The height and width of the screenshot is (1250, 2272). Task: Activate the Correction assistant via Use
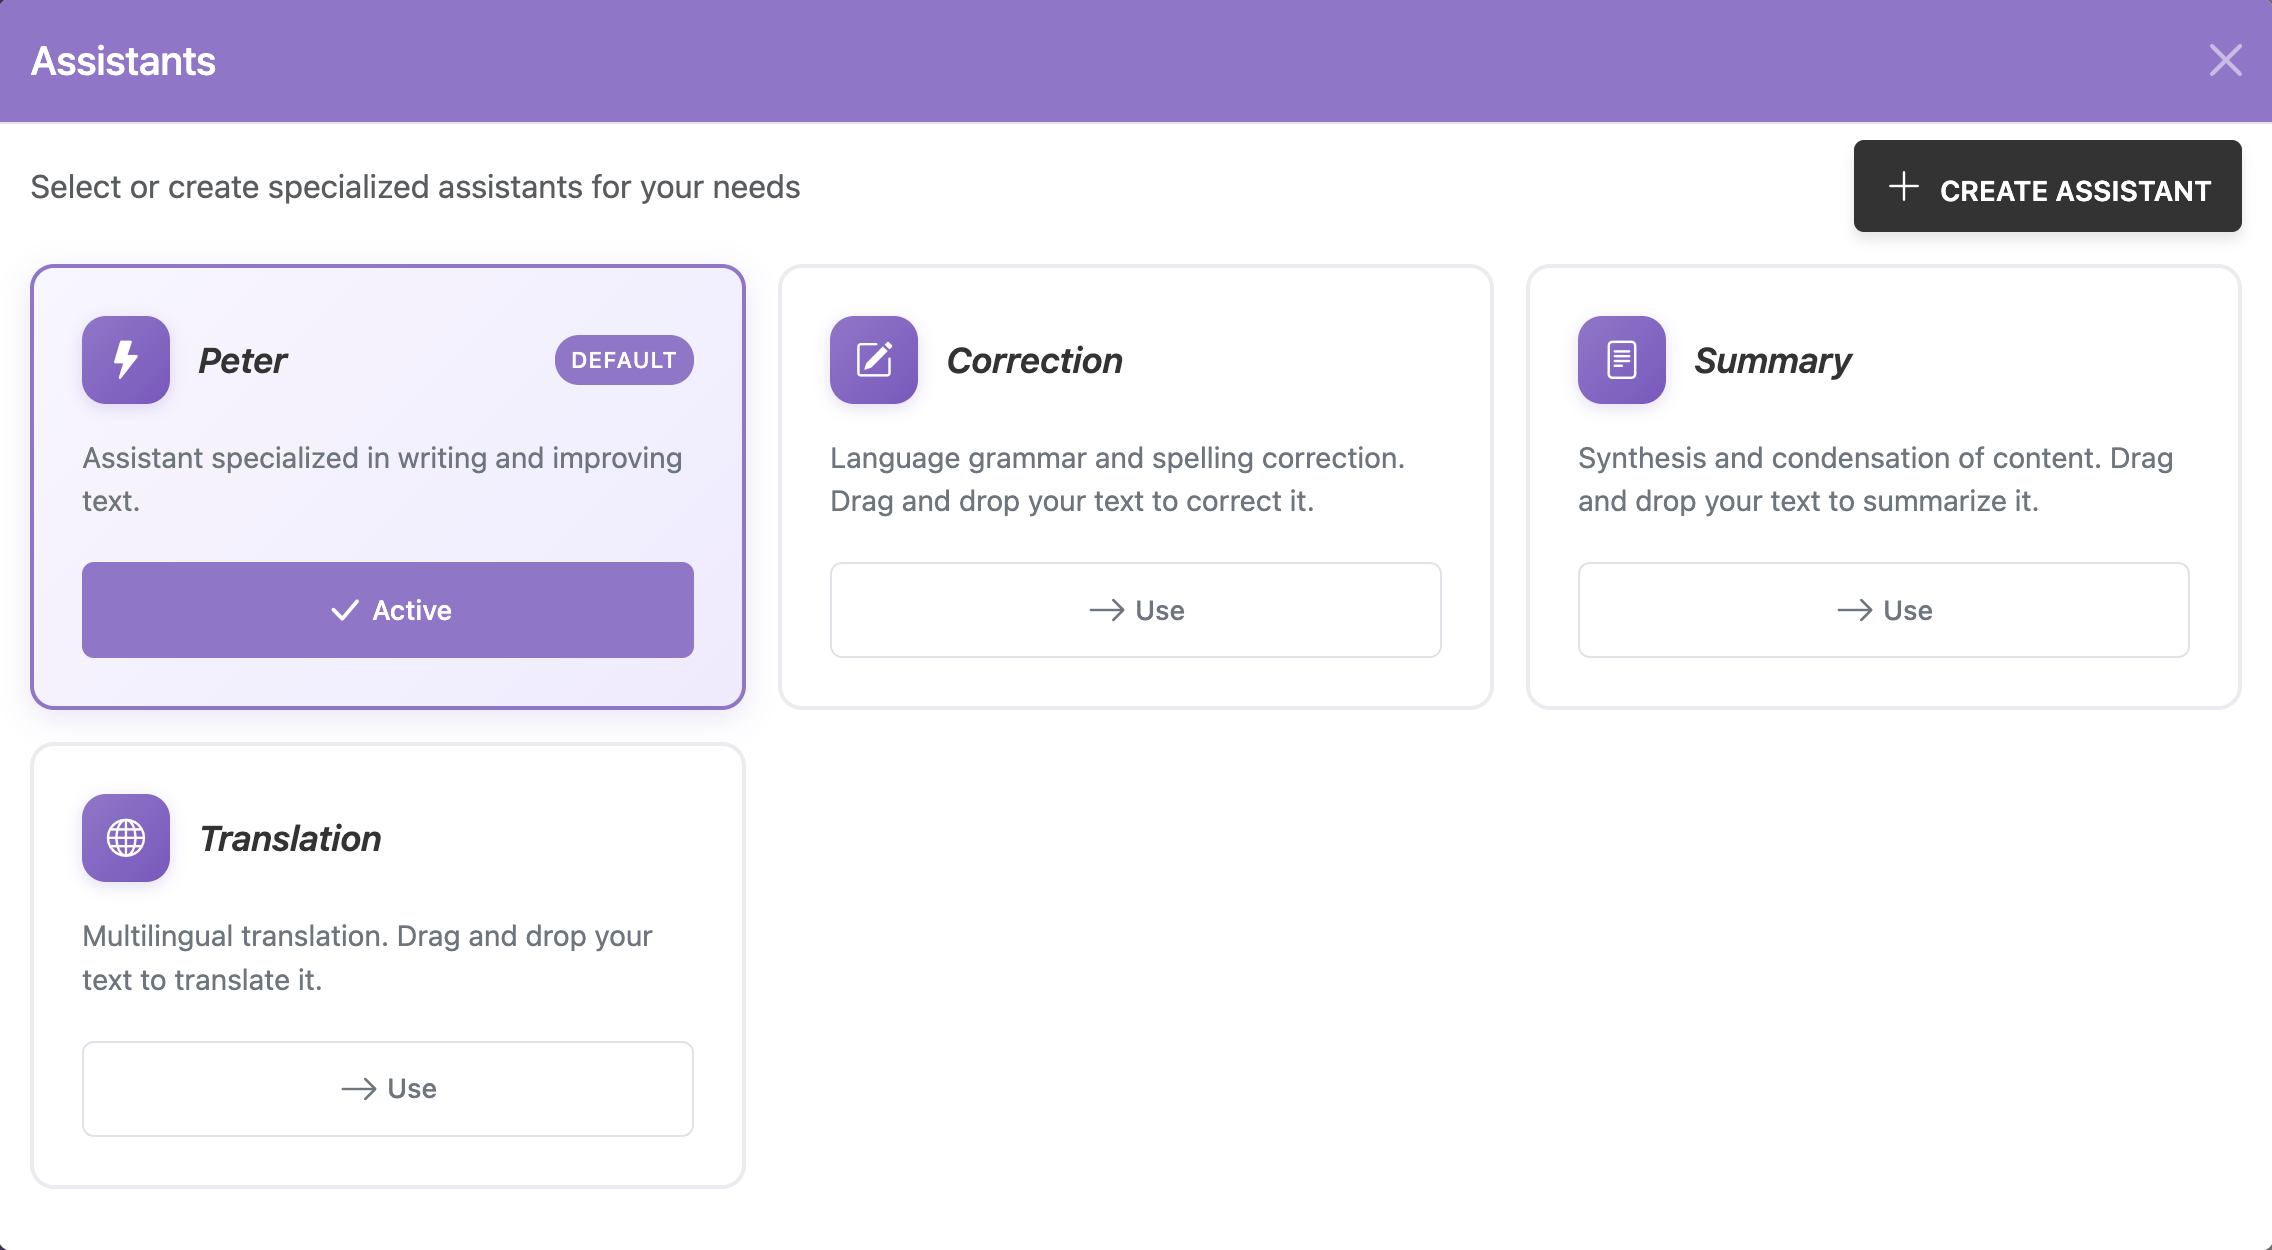pyautogui.click(x=1135, y=610)
